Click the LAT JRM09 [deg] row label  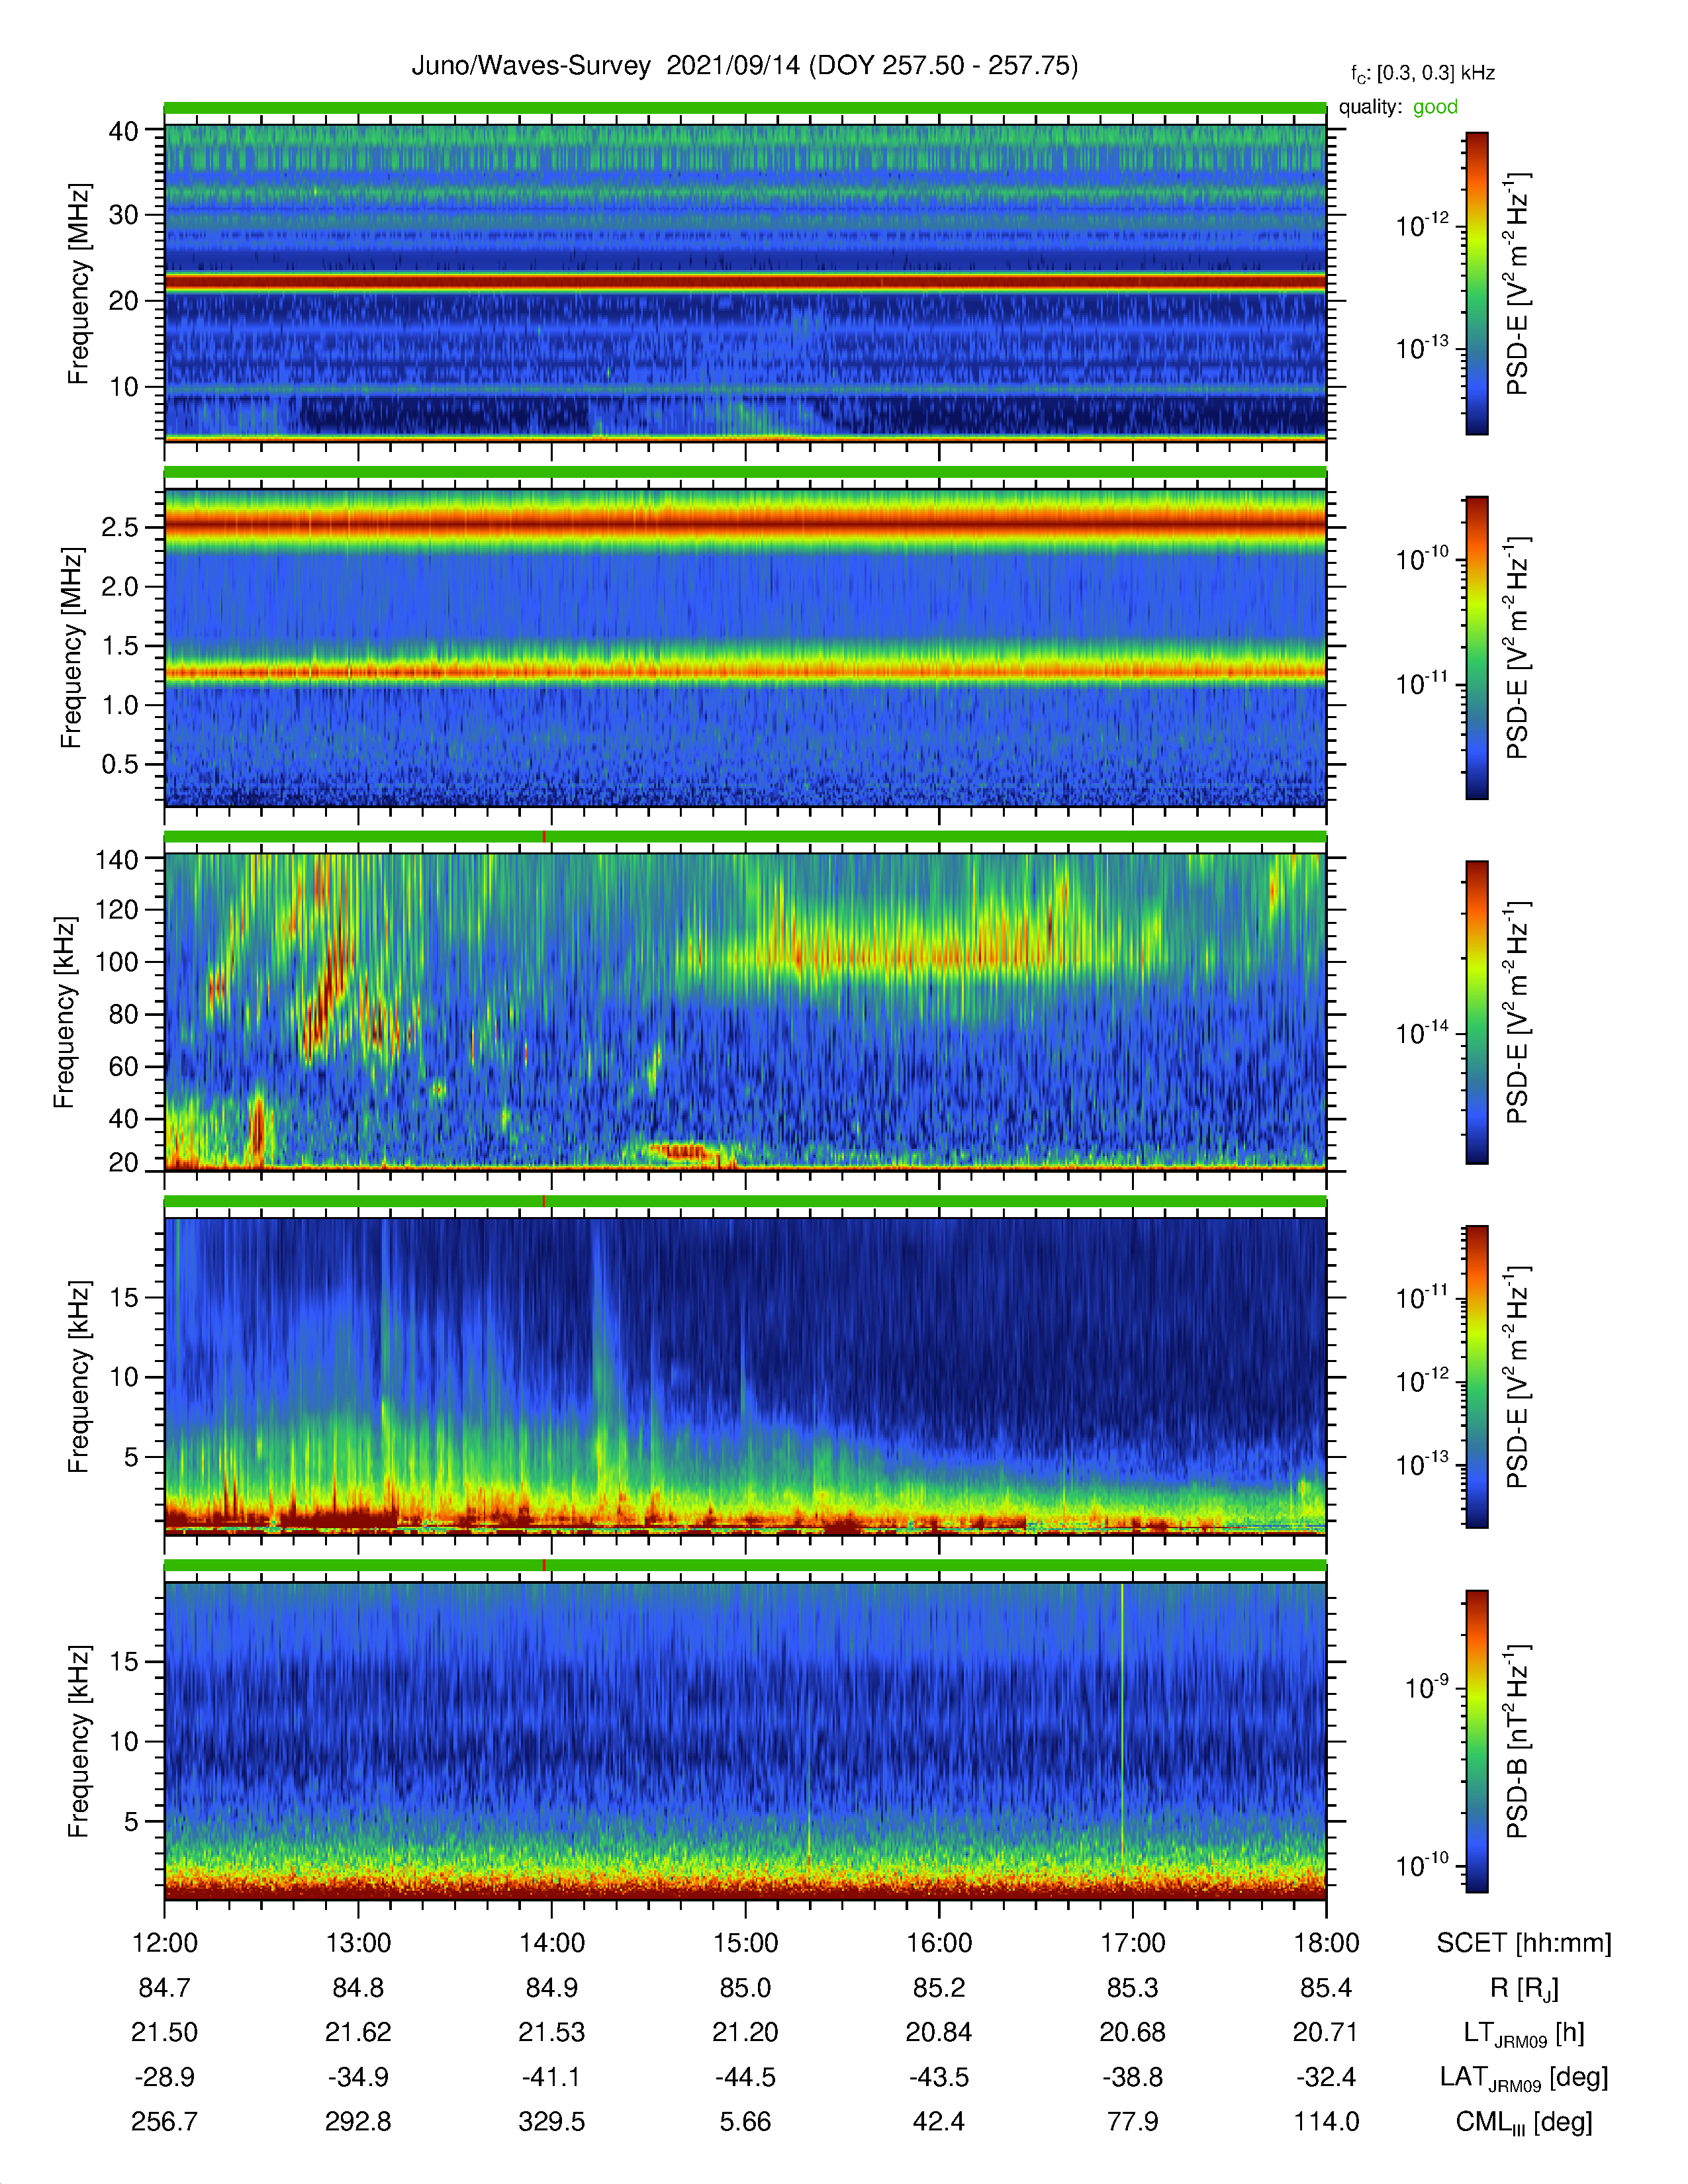[x=1524, y=2078]
